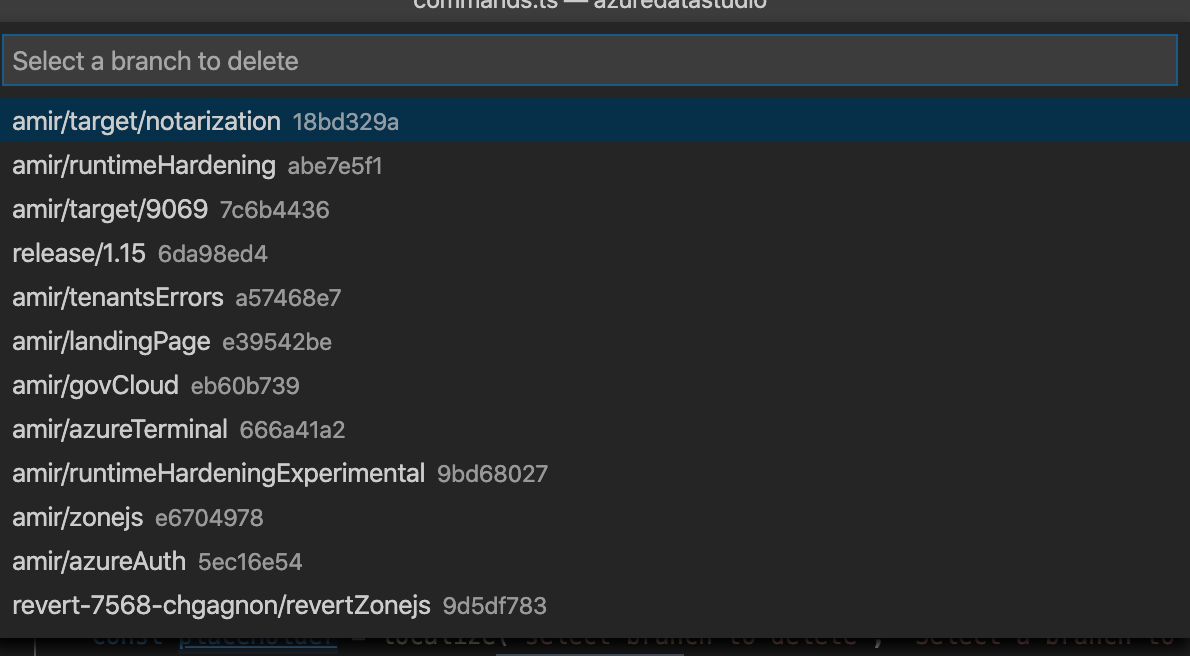Click hash 9bd68027 next to runtimeHardeningExperimental
The width and height of the screenshot is (1190, 656).
[x=491, y=473]
